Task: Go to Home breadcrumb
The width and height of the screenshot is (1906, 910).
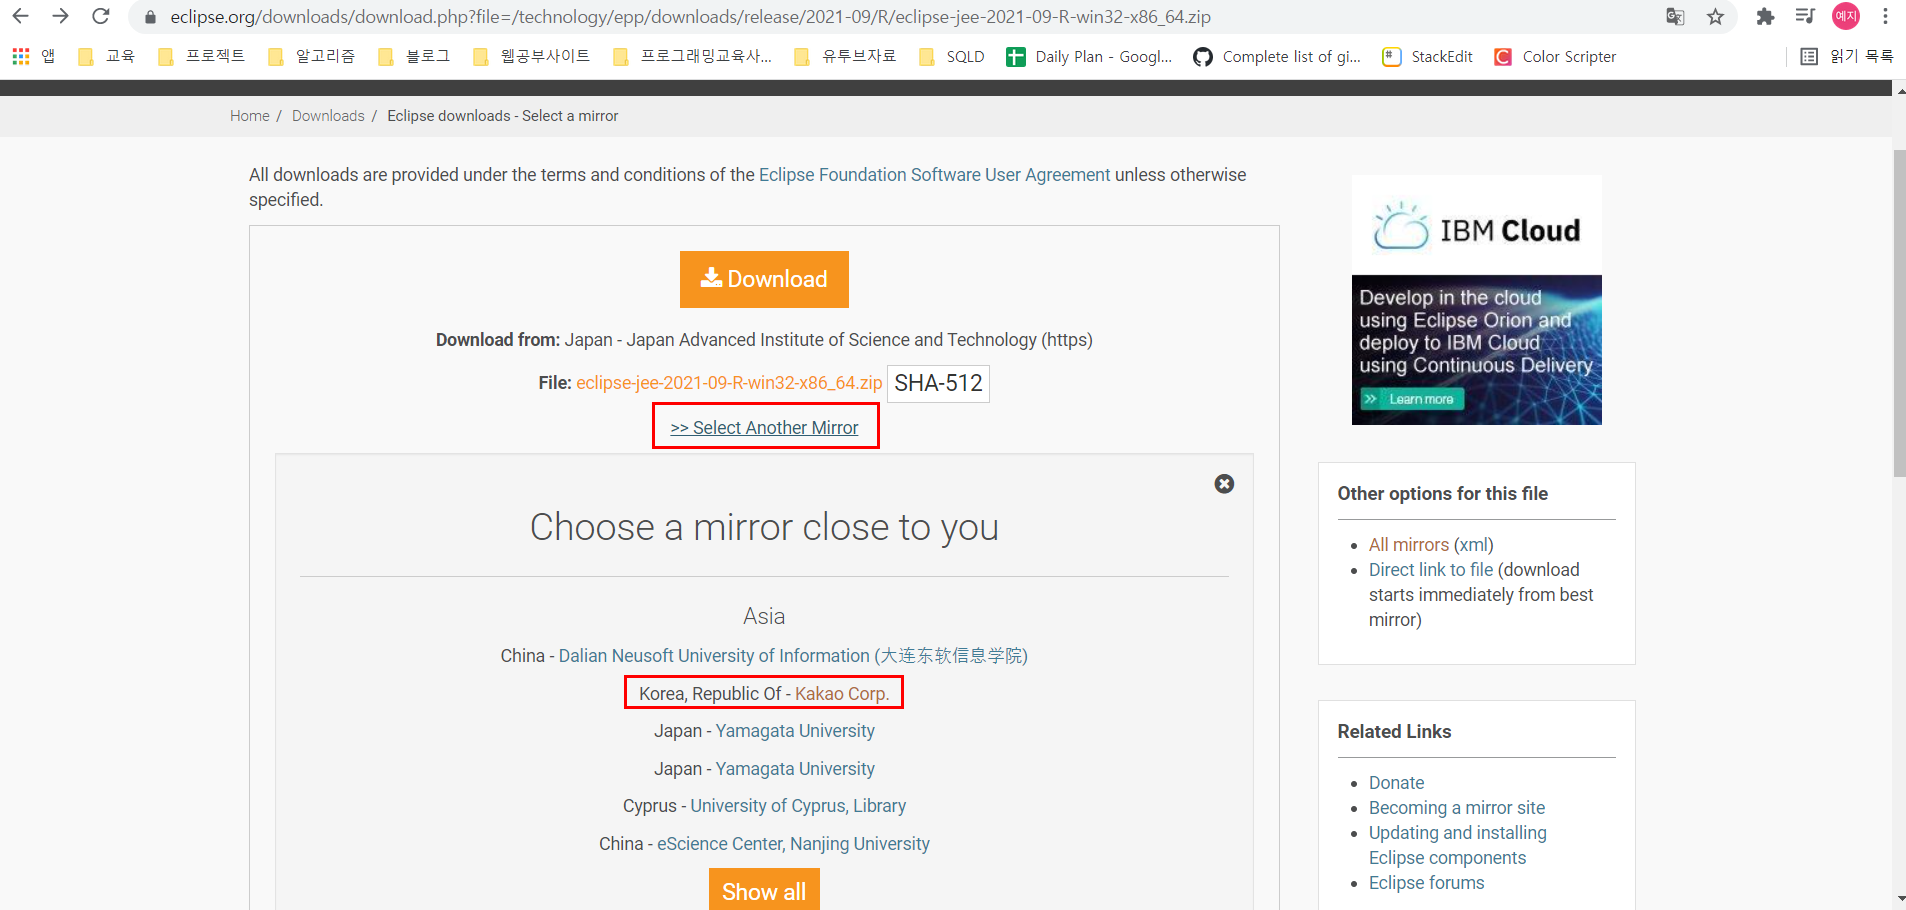Action: [x=250, y=116]
